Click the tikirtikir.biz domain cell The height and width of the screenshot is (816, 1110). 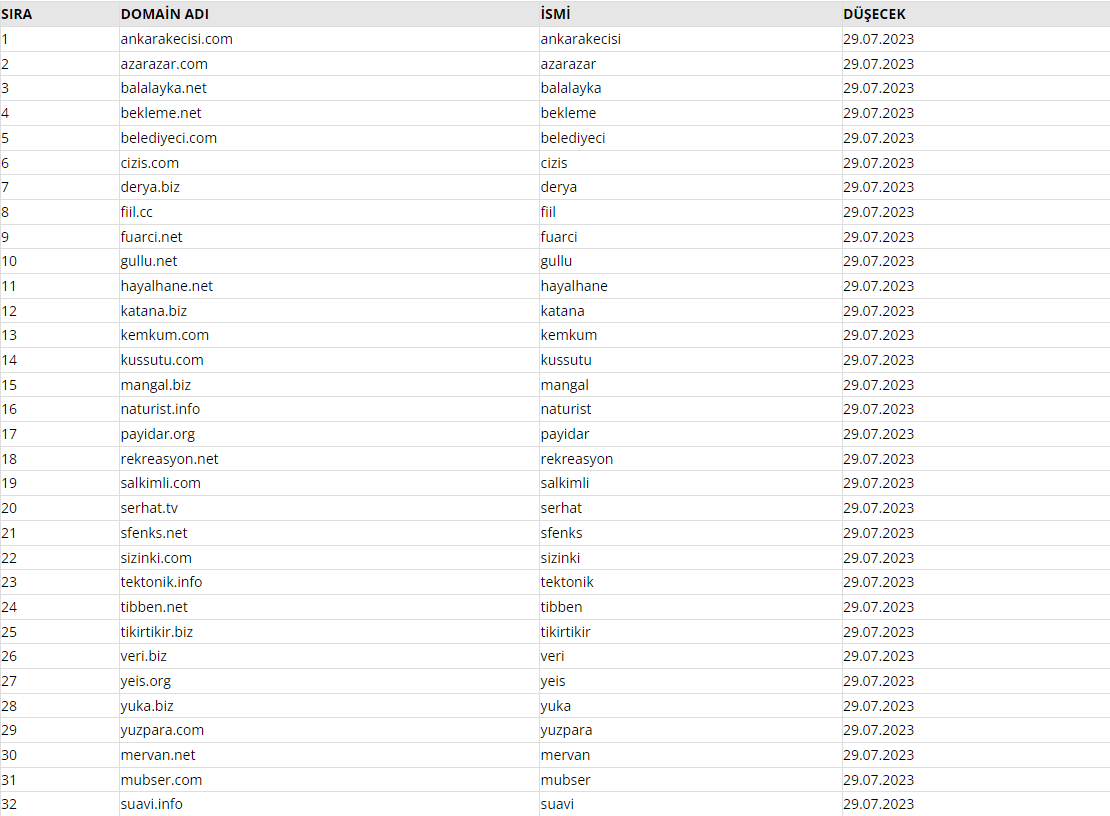(x=156, y=631)
